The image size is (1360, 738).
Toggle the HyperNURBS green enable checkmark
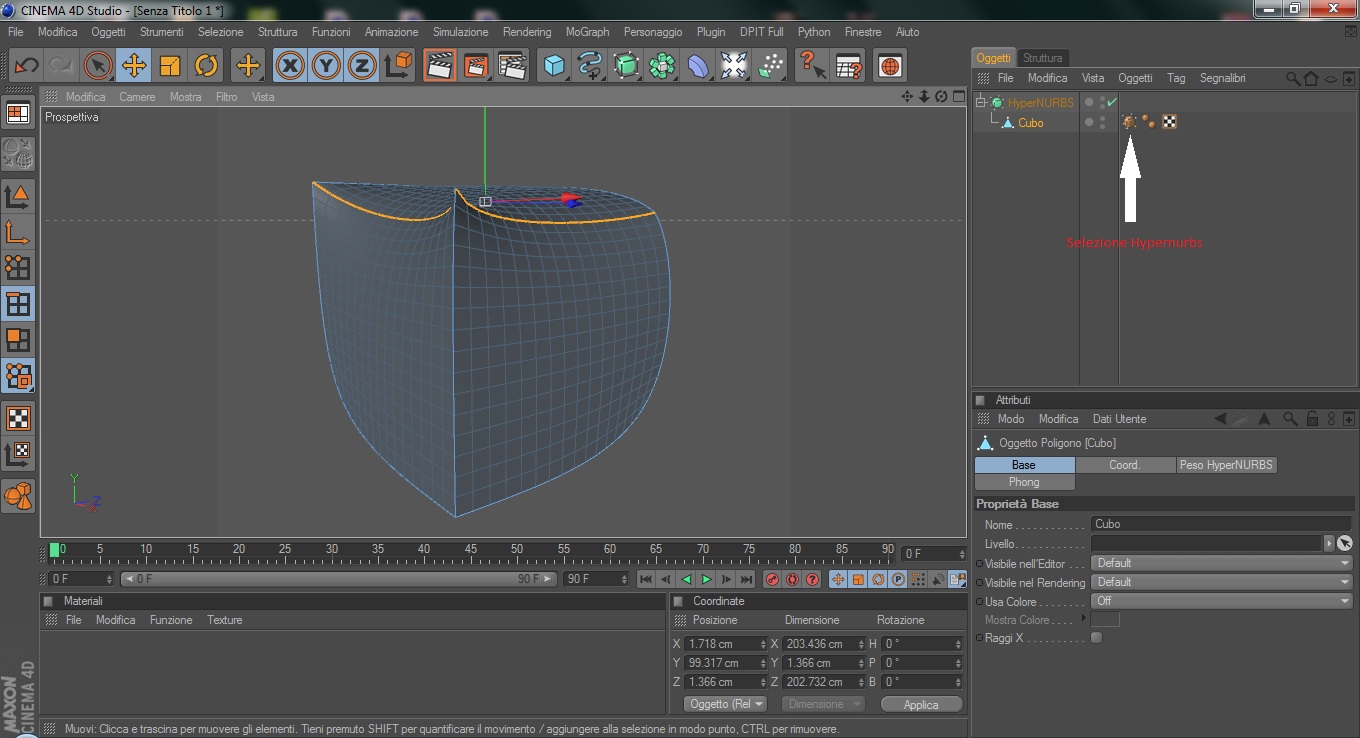point(1112,102)
